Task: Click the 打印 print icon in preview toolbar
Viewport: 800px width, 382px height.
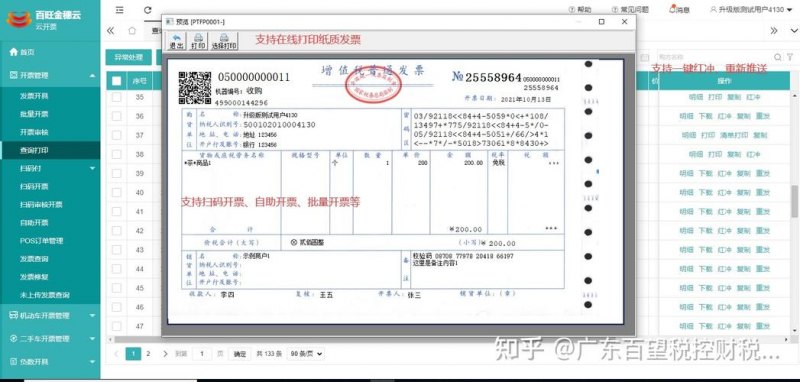Action: coord(198,41)
